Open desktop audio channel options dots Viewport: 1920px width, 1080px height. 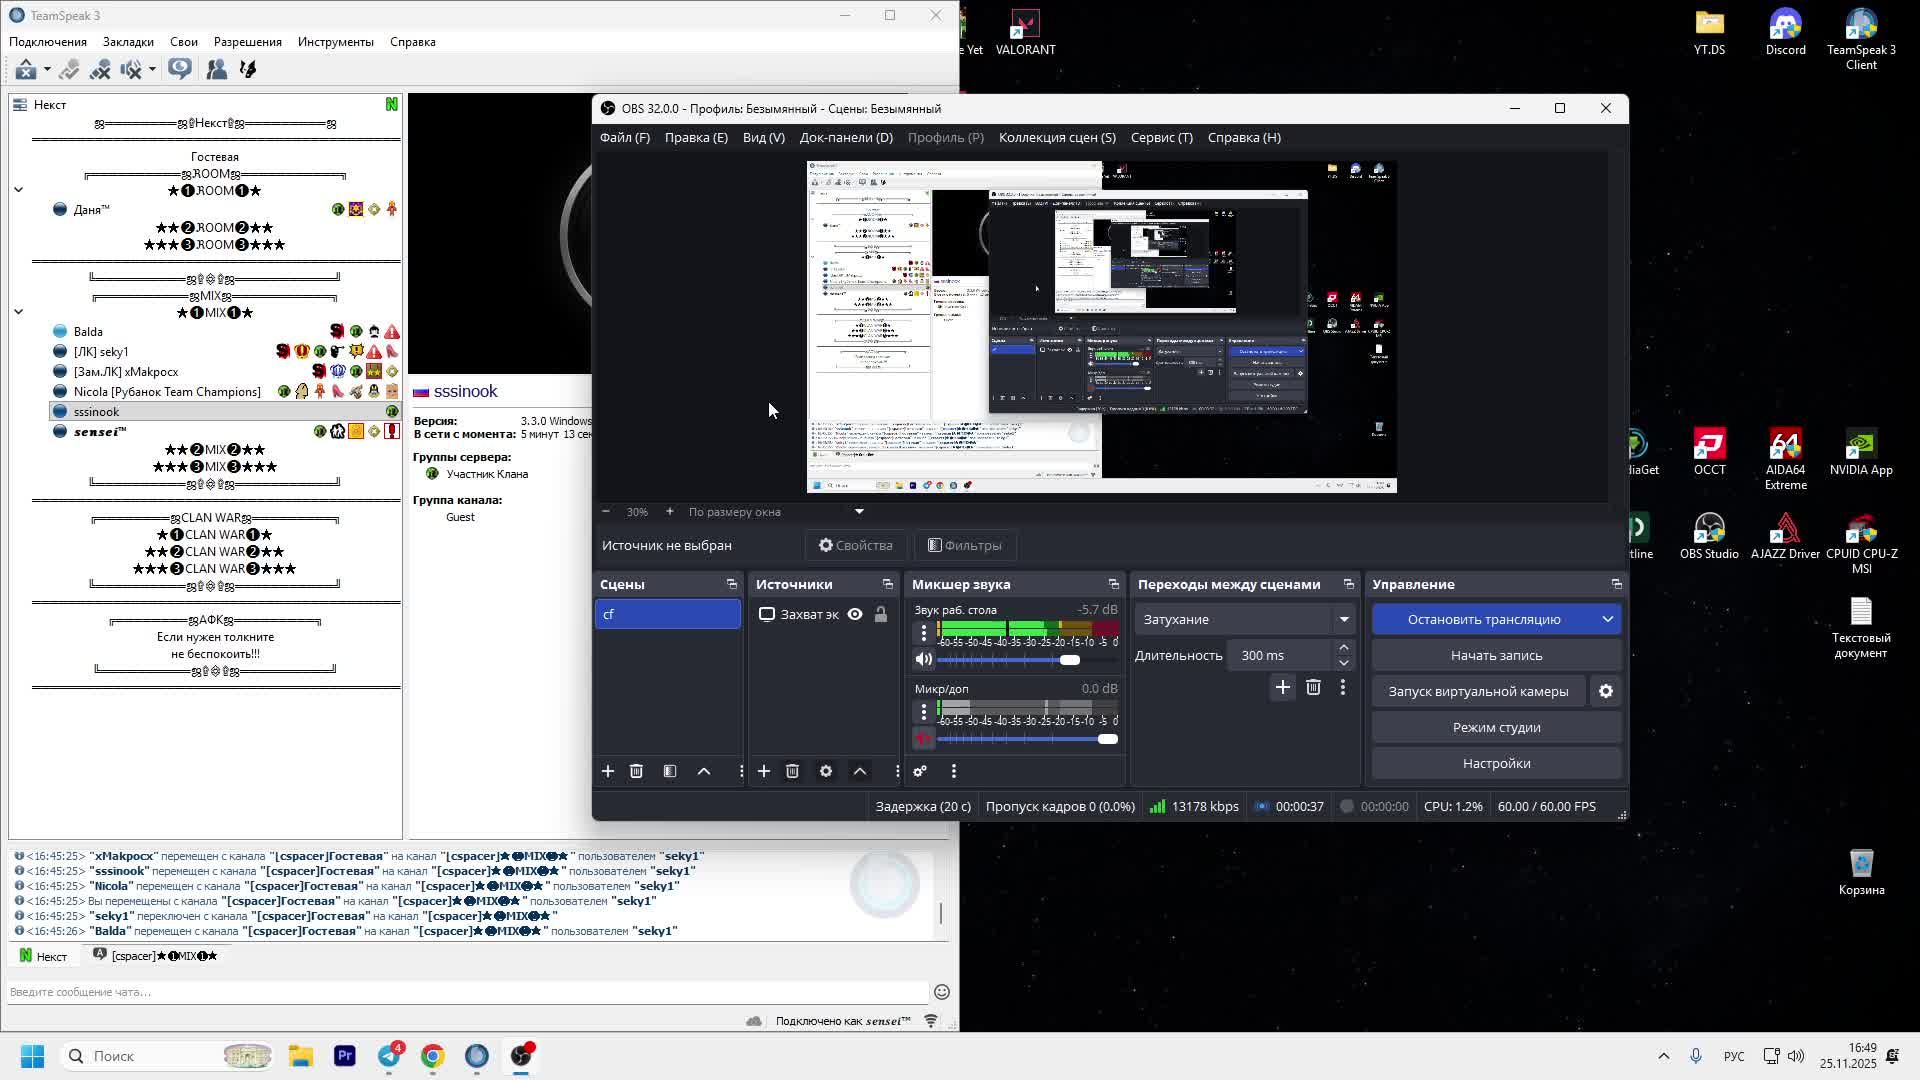point(924,631)
